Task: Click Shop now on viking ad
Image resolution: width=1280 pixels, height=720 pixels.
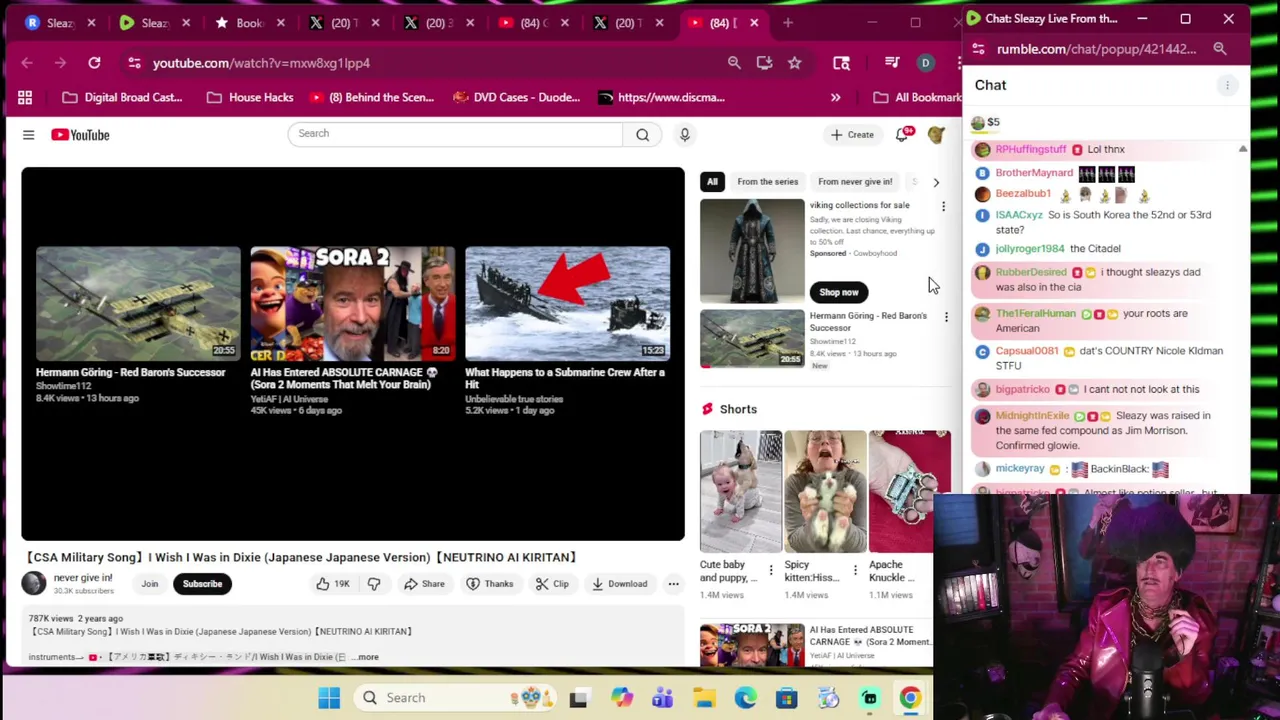Action: (x=839, y=292)
